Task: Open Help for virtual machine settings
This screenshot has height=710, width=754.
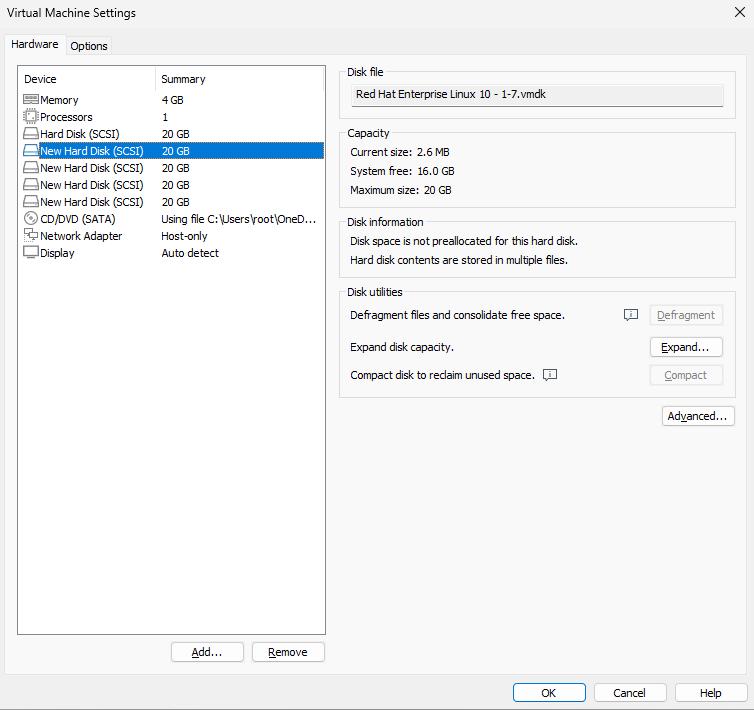Action: tap(711, 693)
